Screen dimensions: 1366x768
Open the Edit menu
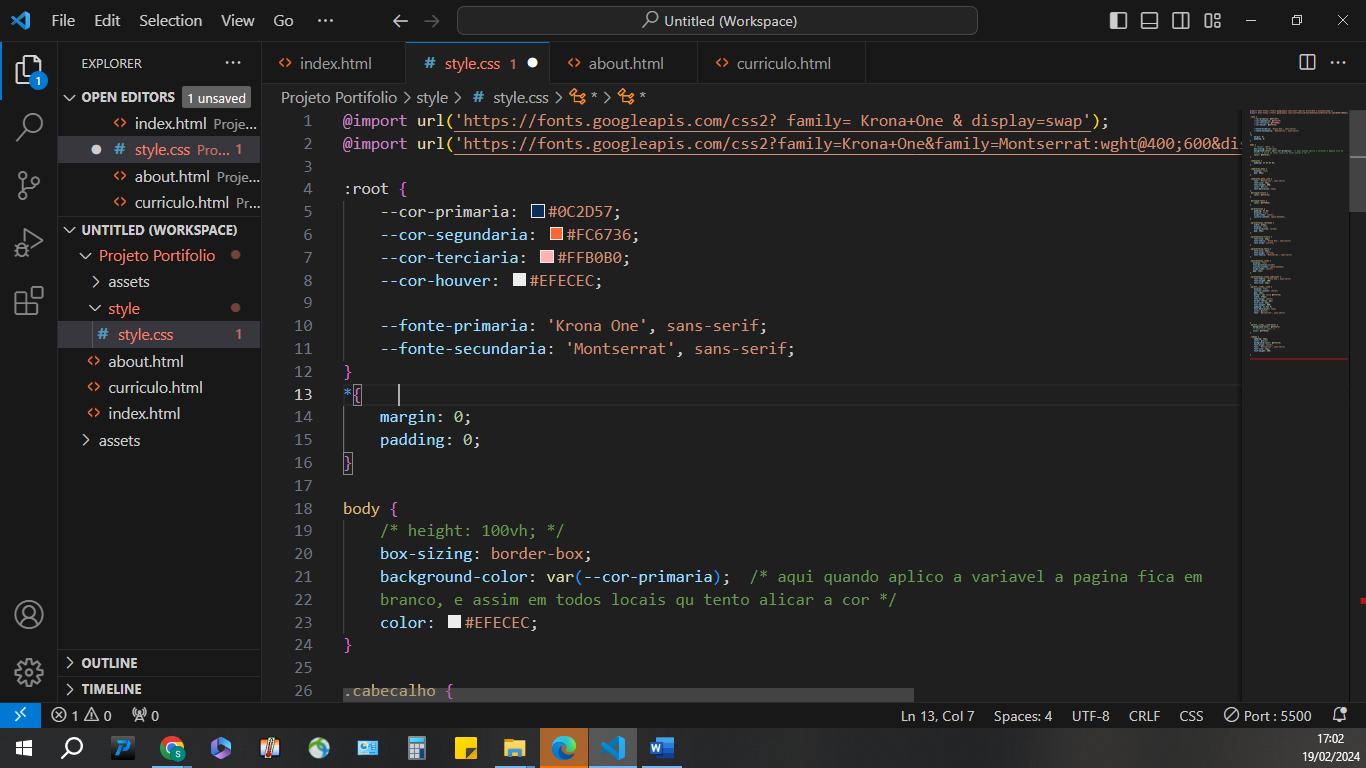107,20
